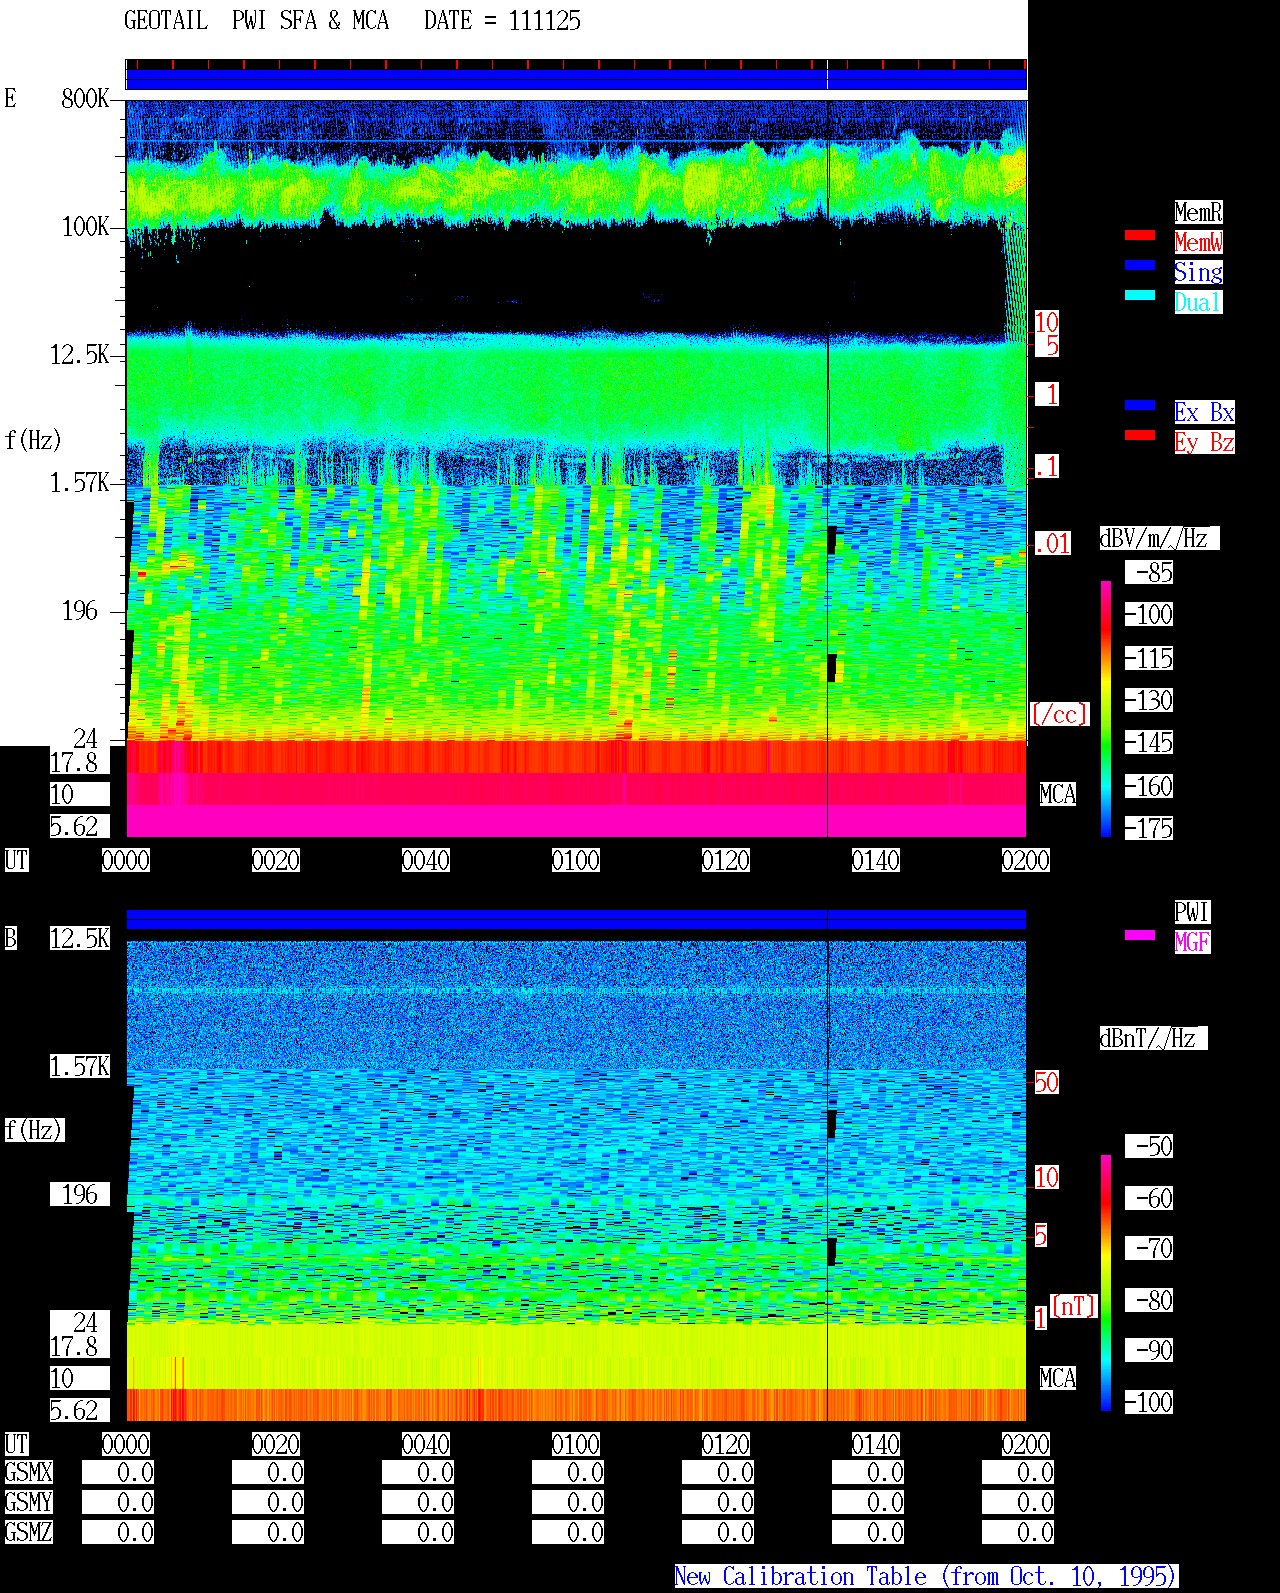The height and width of the screenshot is (1593, 1280).
Task: Open the New Calibration Table link
Action: pos(926,1577)
